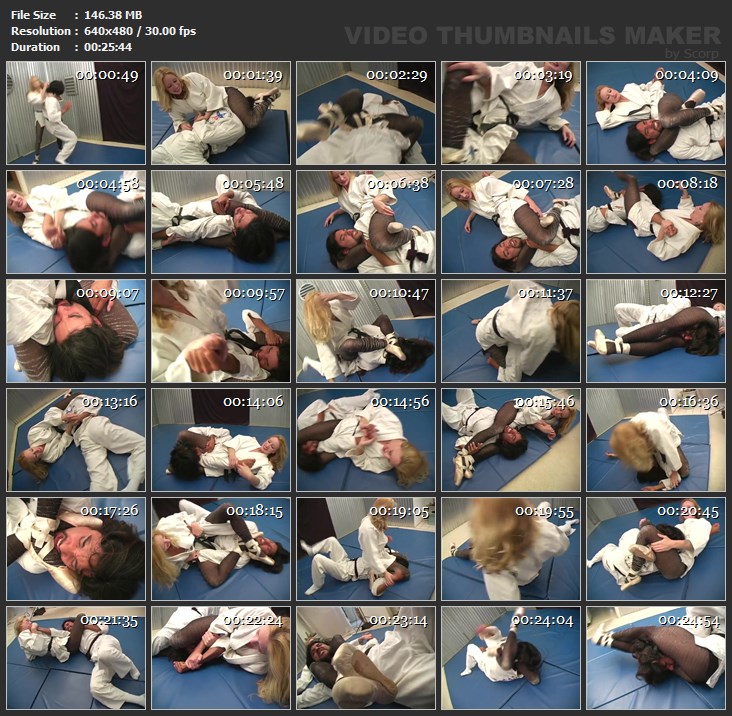Click the 00:13:16 frame
The image size is (732, 716).
pos(76,440)
